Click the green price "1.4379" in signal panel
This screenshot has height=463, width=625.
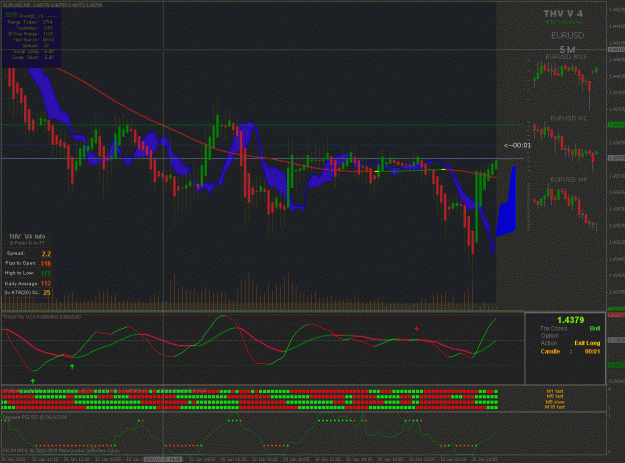click(x=570, y=320)
